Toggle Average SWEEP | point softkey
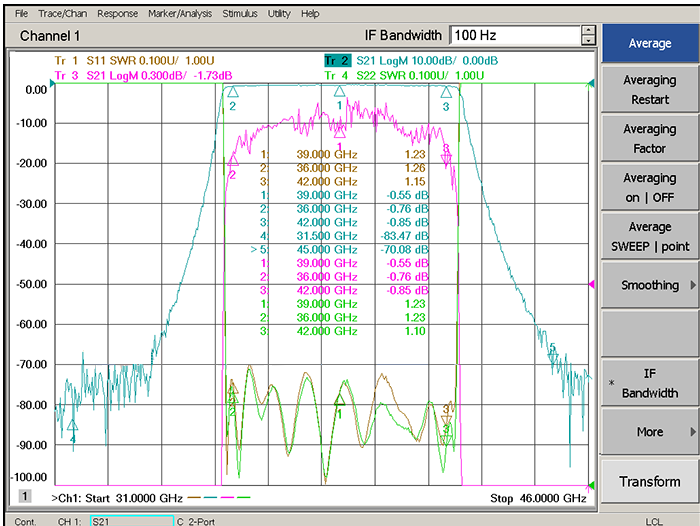 [650, 237]
